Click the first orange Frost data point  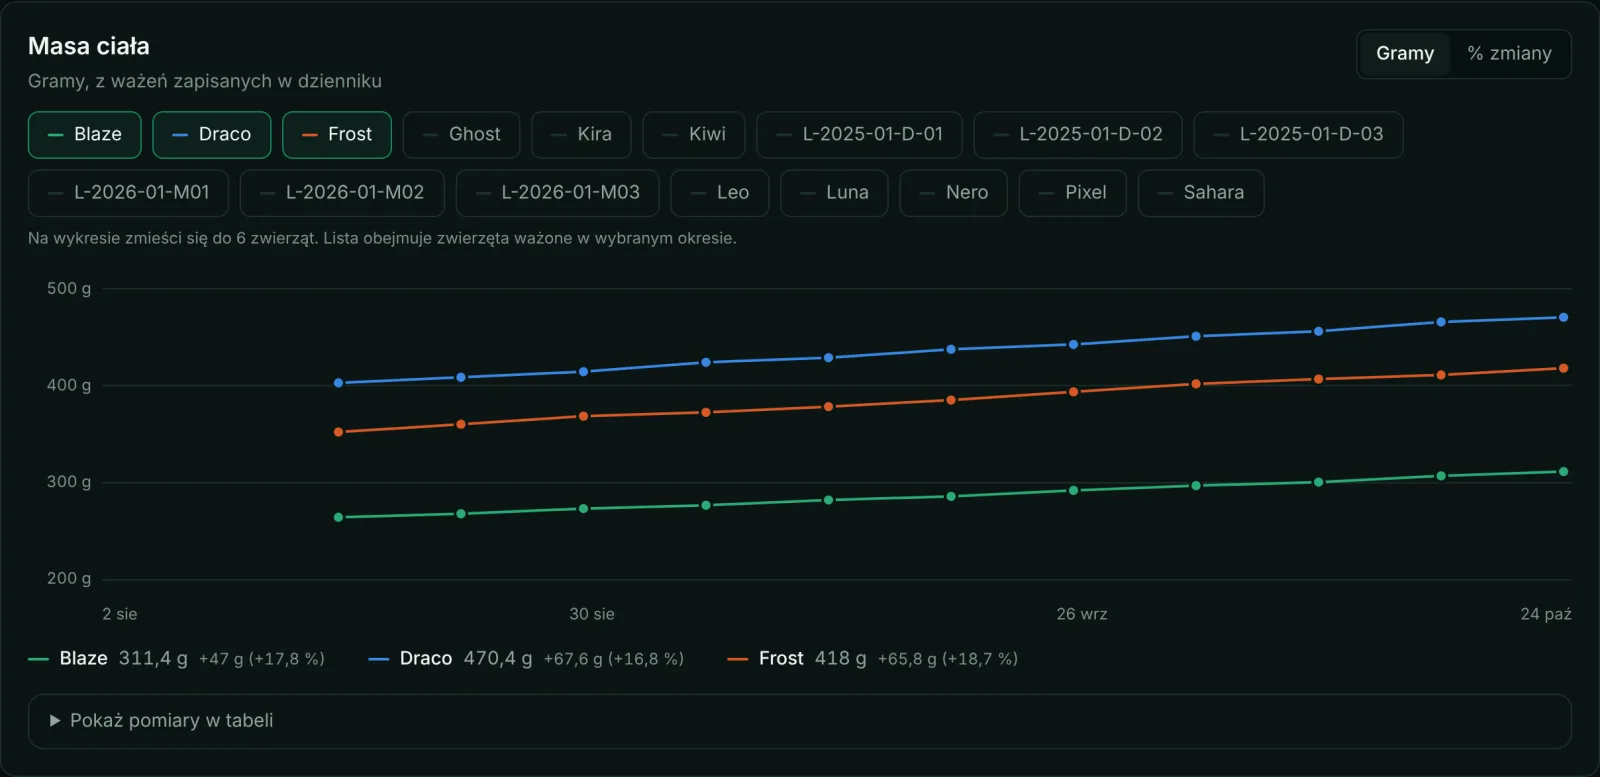pyautogui.click(x=338, y=433)
